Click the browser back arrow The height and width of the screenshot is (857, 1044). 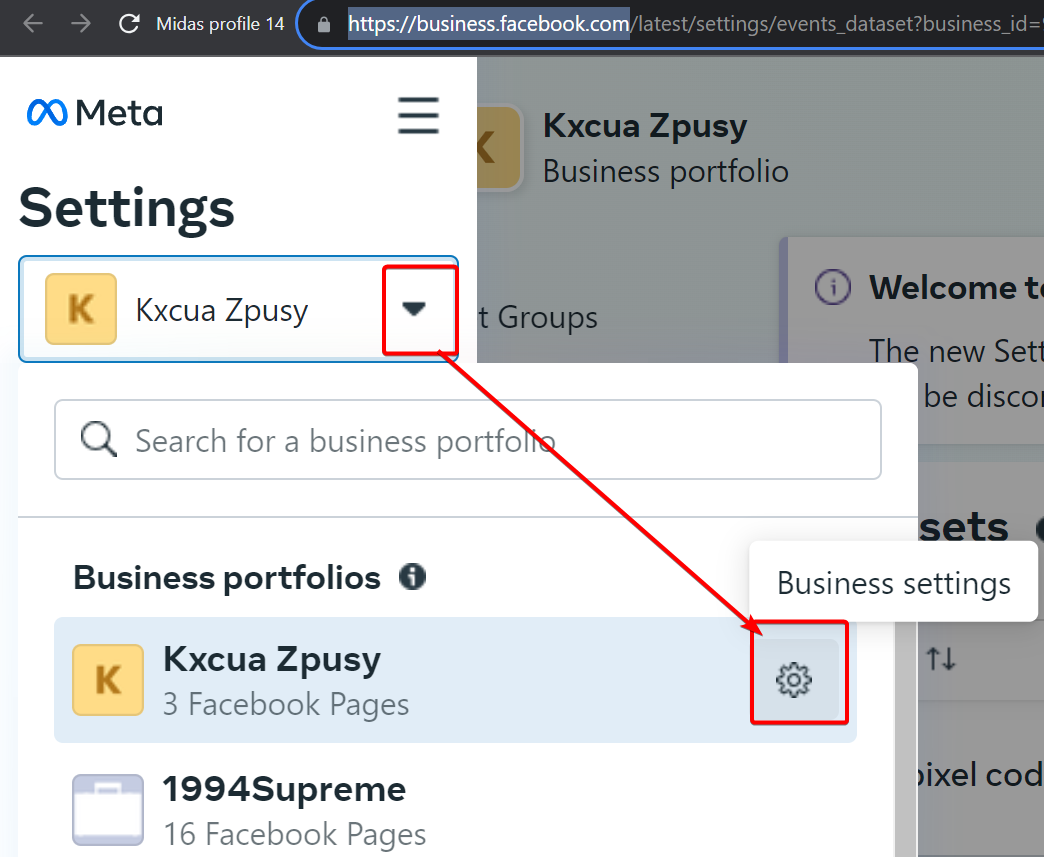33,24
